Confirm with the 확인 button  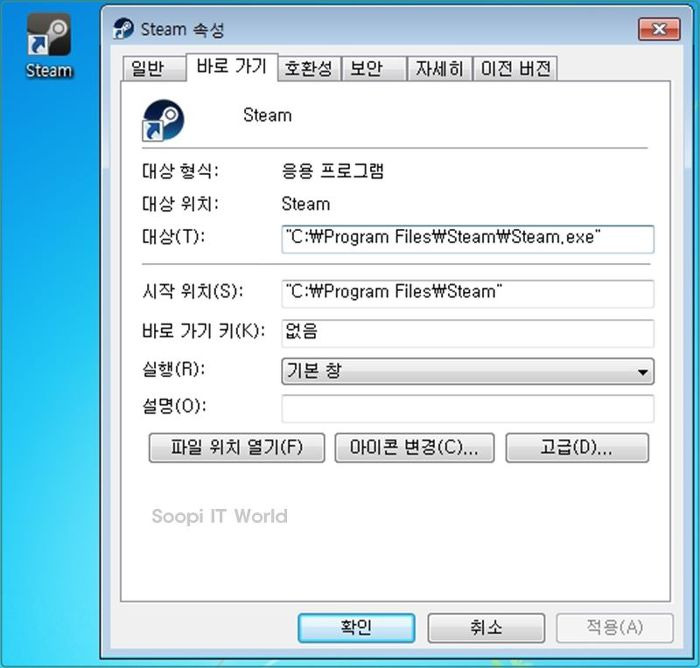point(356,628)
